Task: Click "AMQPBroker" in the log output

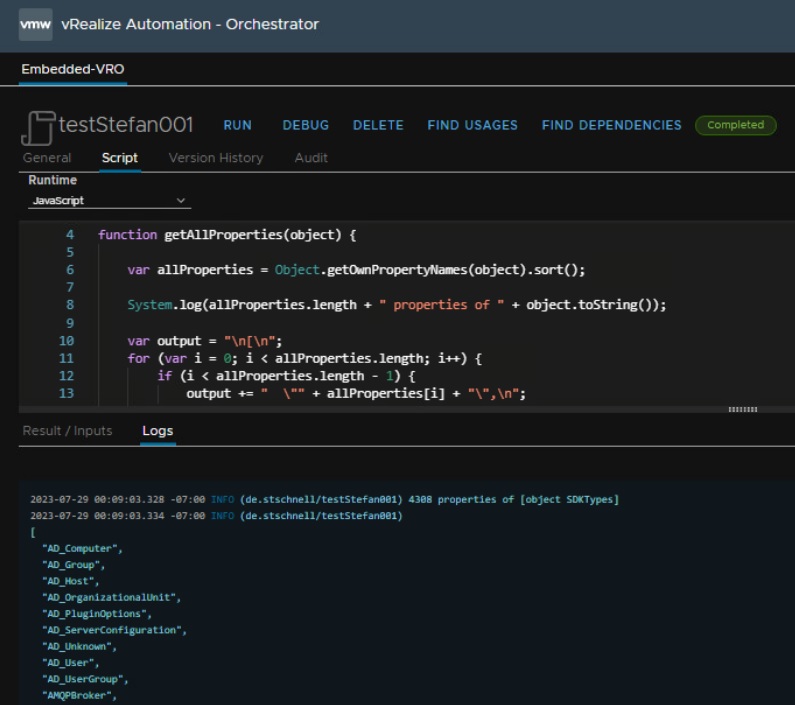Action: pos(80,695)
